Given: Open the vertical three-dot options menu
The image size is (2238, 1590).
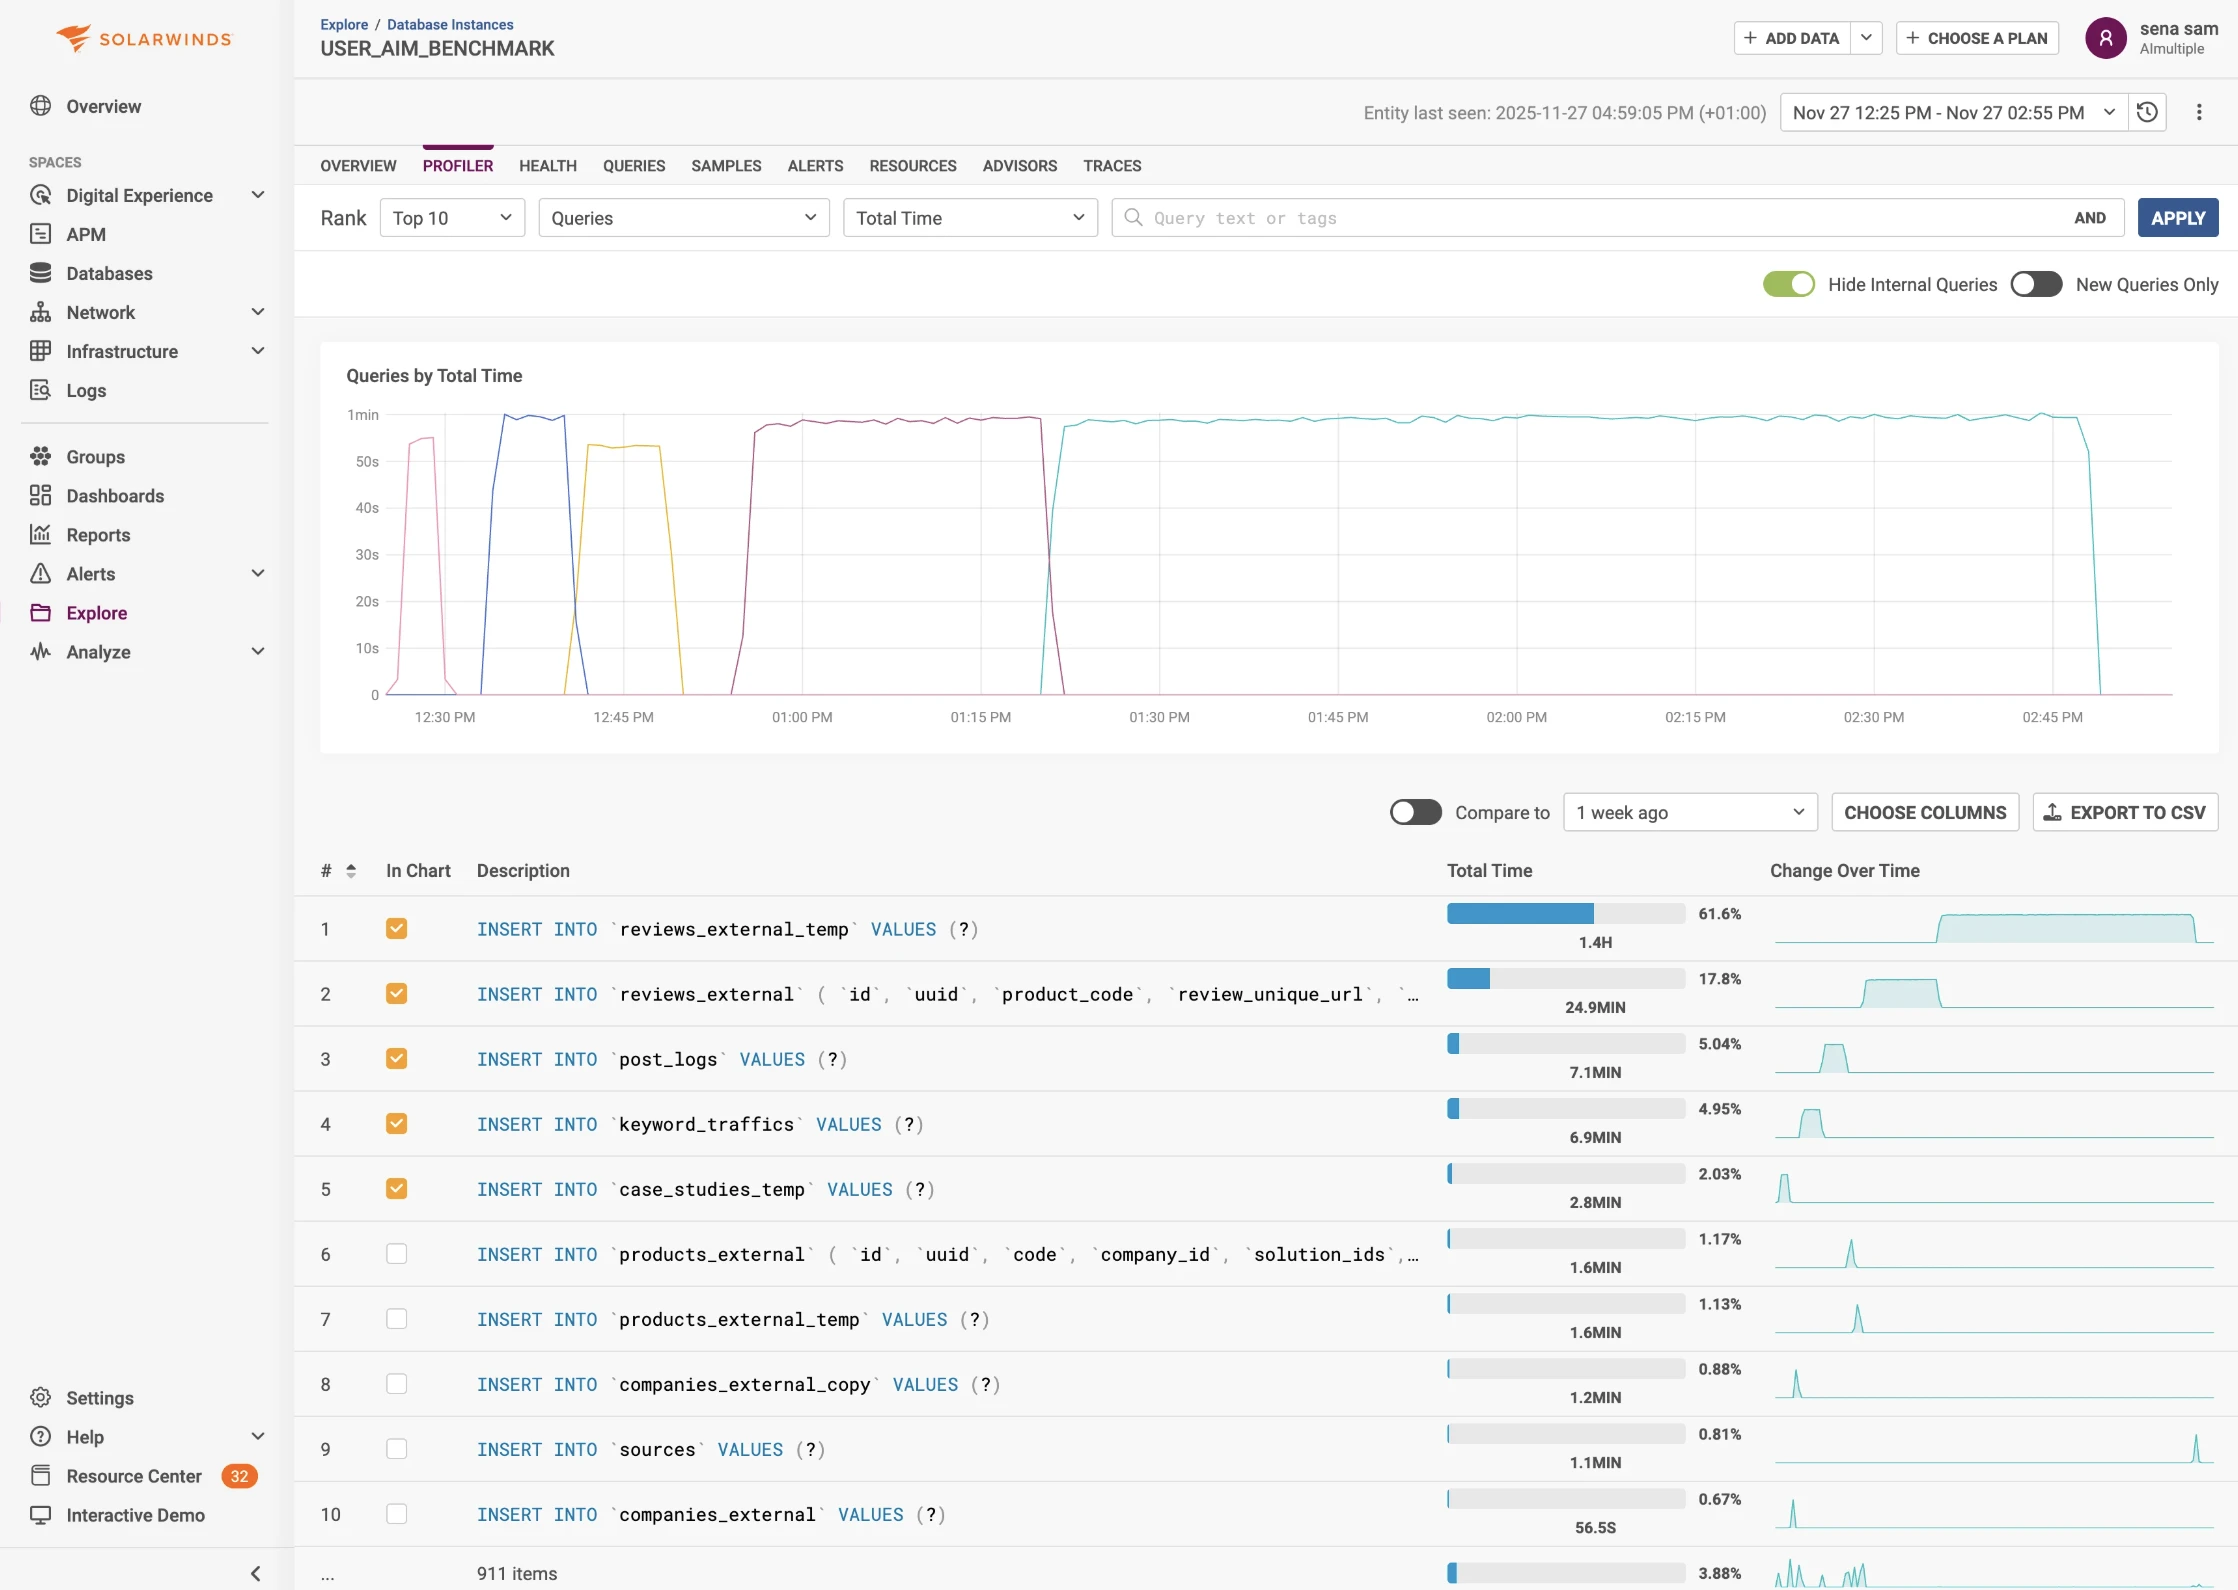Looking at the screenshot, I should [x=2199, y=112].
